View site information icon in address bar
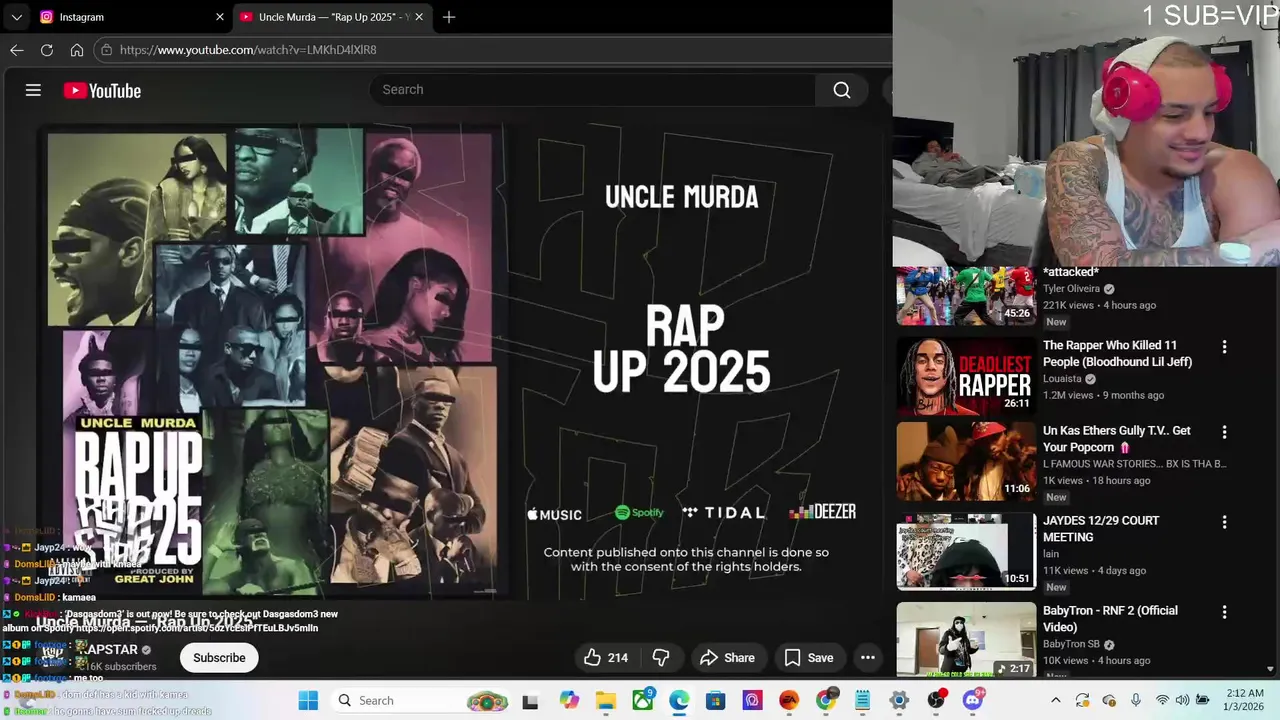Image resolution: width=1280 pixels, height=720 pixels. tap(106, 50)
